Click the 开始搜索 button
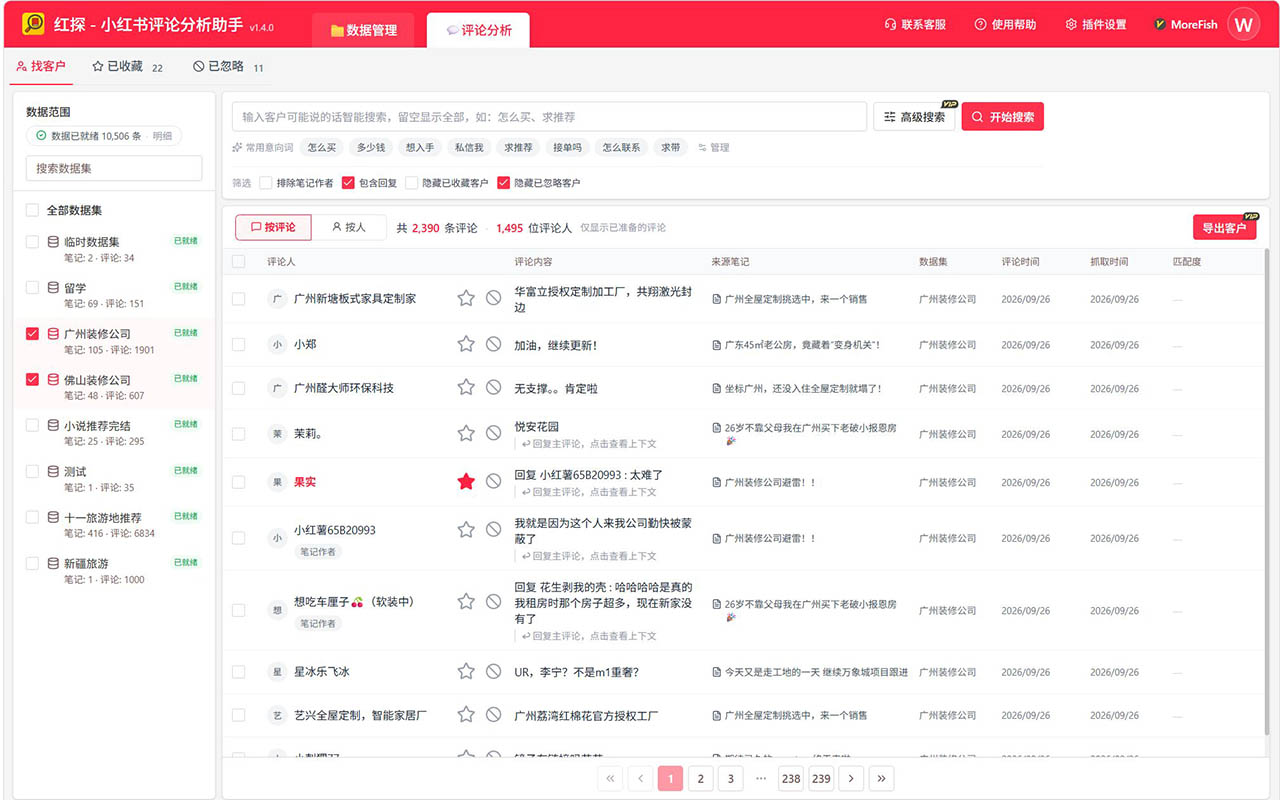This screenshot has width=1280, height=800. 1003,117
